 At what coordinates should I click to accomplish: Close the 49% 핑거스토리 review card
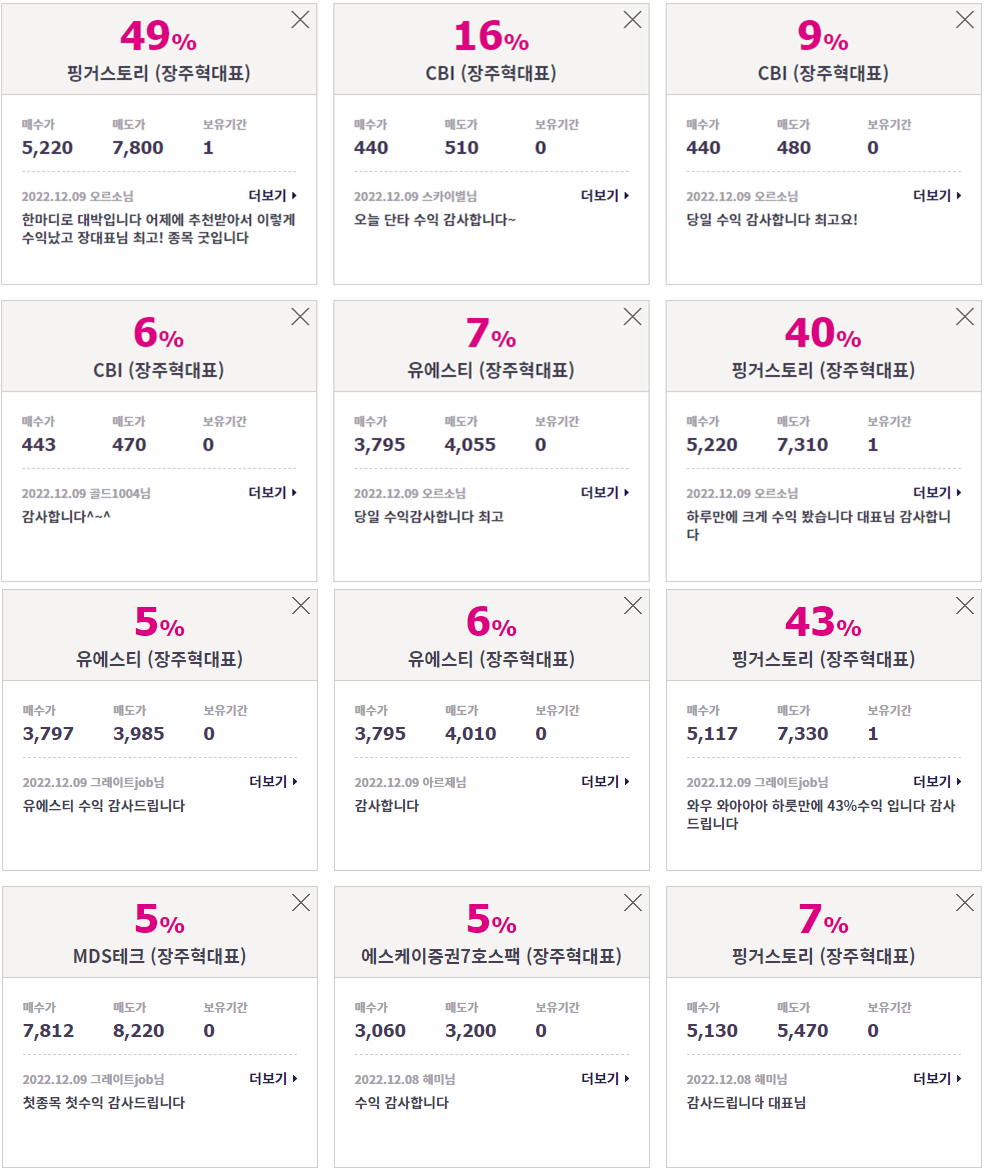coord(300,19)
